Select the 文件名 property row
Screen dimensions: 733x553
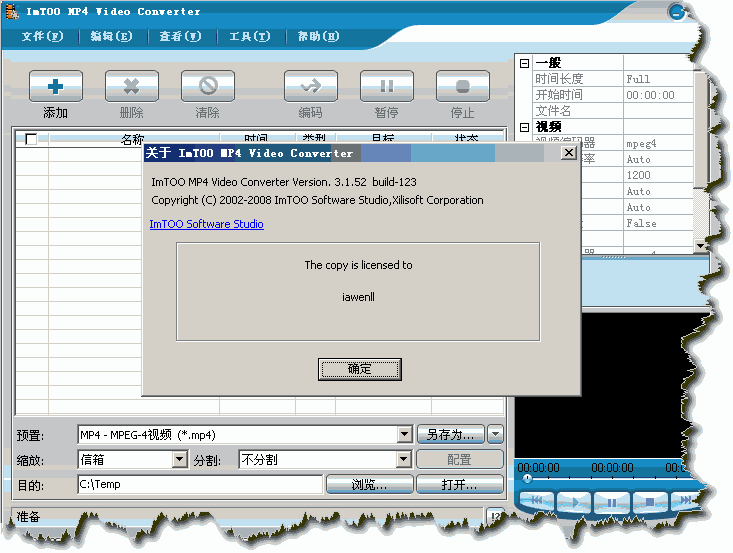click(x=613, y=111)
